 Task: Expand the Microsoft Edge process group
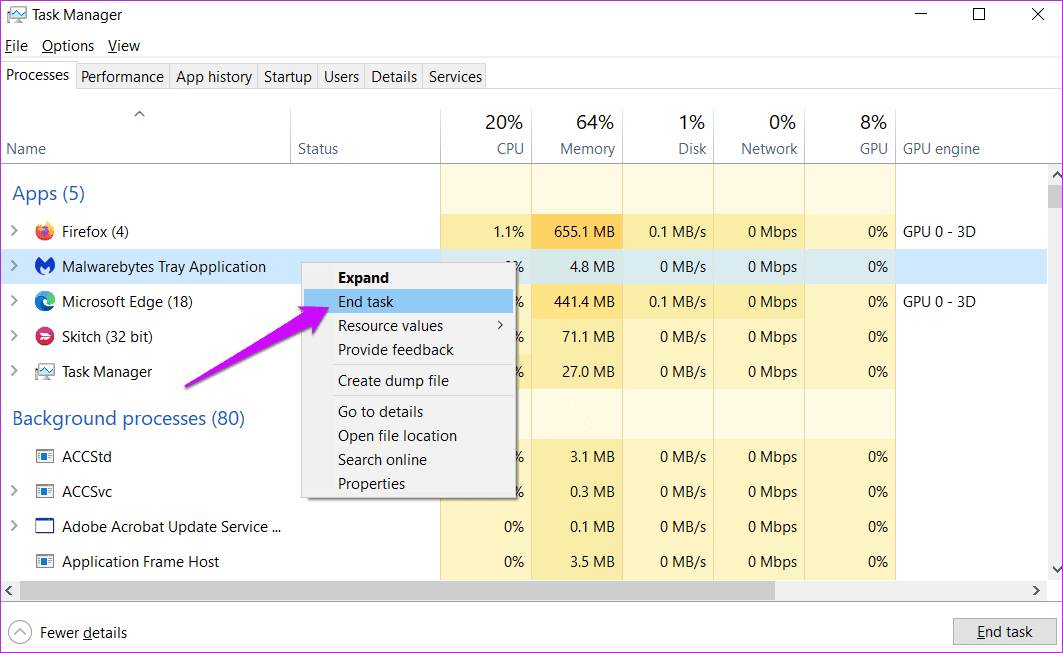14,301
